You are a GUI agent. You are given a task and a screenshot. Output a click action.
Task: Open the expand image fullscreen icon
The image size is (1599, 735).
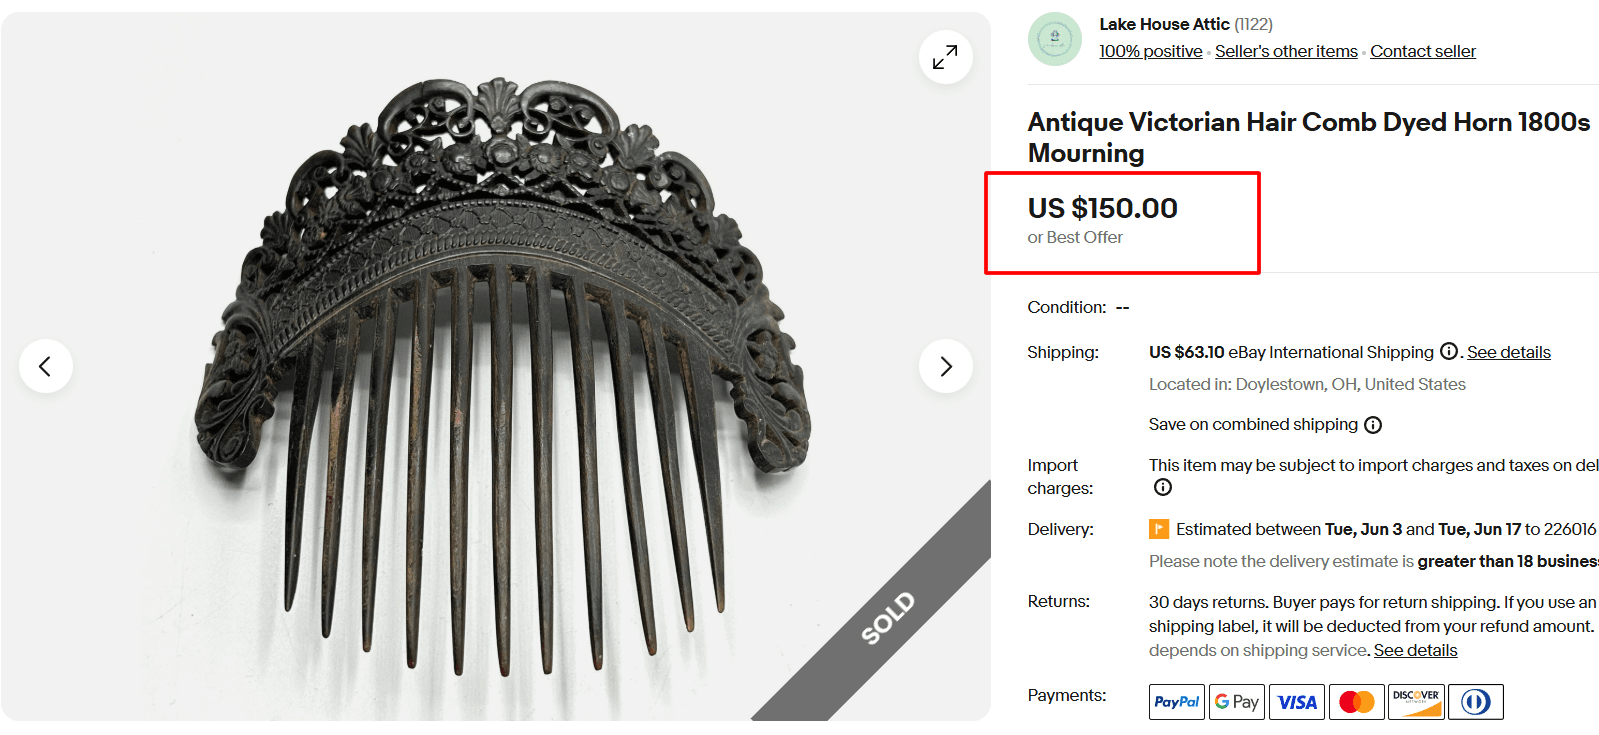(944, 58)
